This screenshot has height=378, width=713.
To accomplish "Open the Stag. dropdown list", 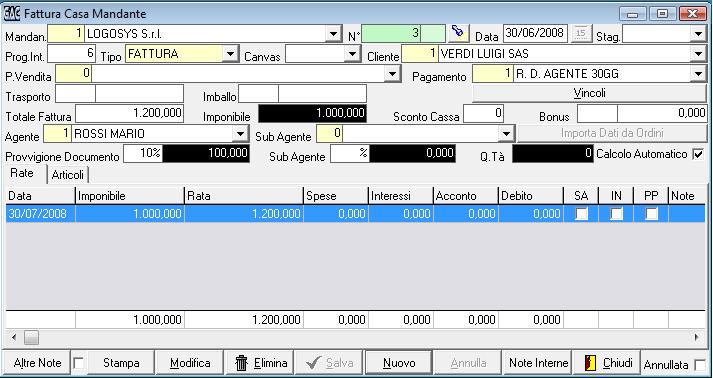I will 698,34.
